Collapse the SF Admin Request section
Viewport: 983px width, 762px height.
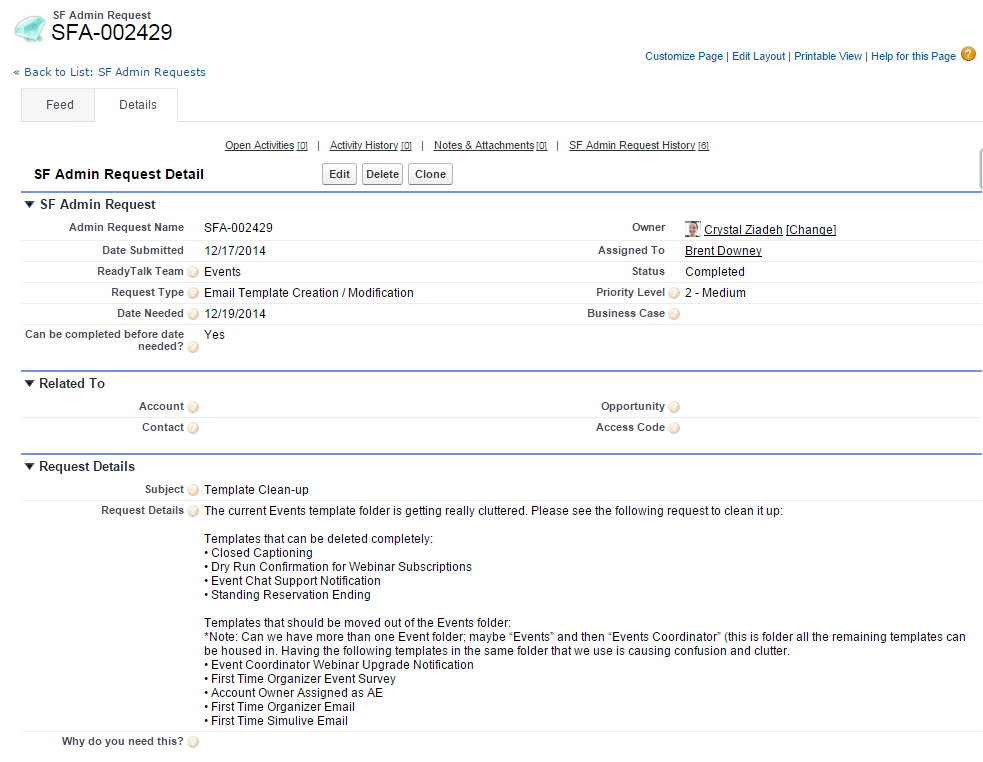tap(29, 205)
